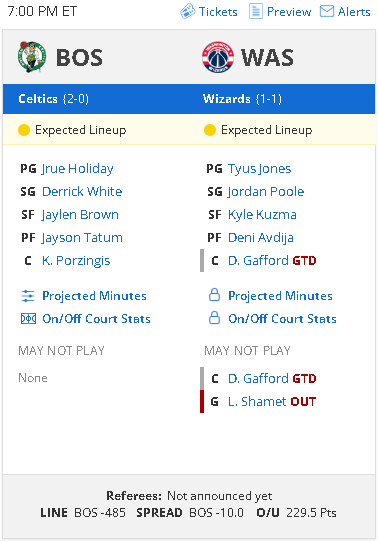Open the Jrue Holiday player link
The image size is (378, 543).
click(78, 169)
